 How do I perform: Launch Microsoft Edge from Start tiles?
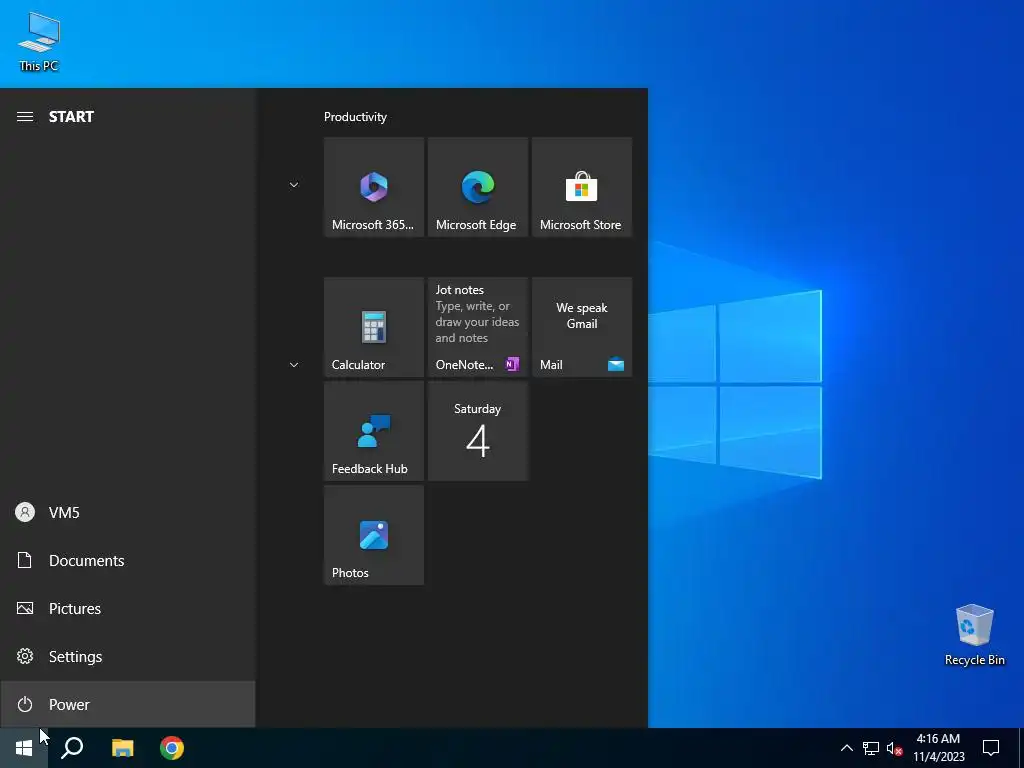click(477, 187)
